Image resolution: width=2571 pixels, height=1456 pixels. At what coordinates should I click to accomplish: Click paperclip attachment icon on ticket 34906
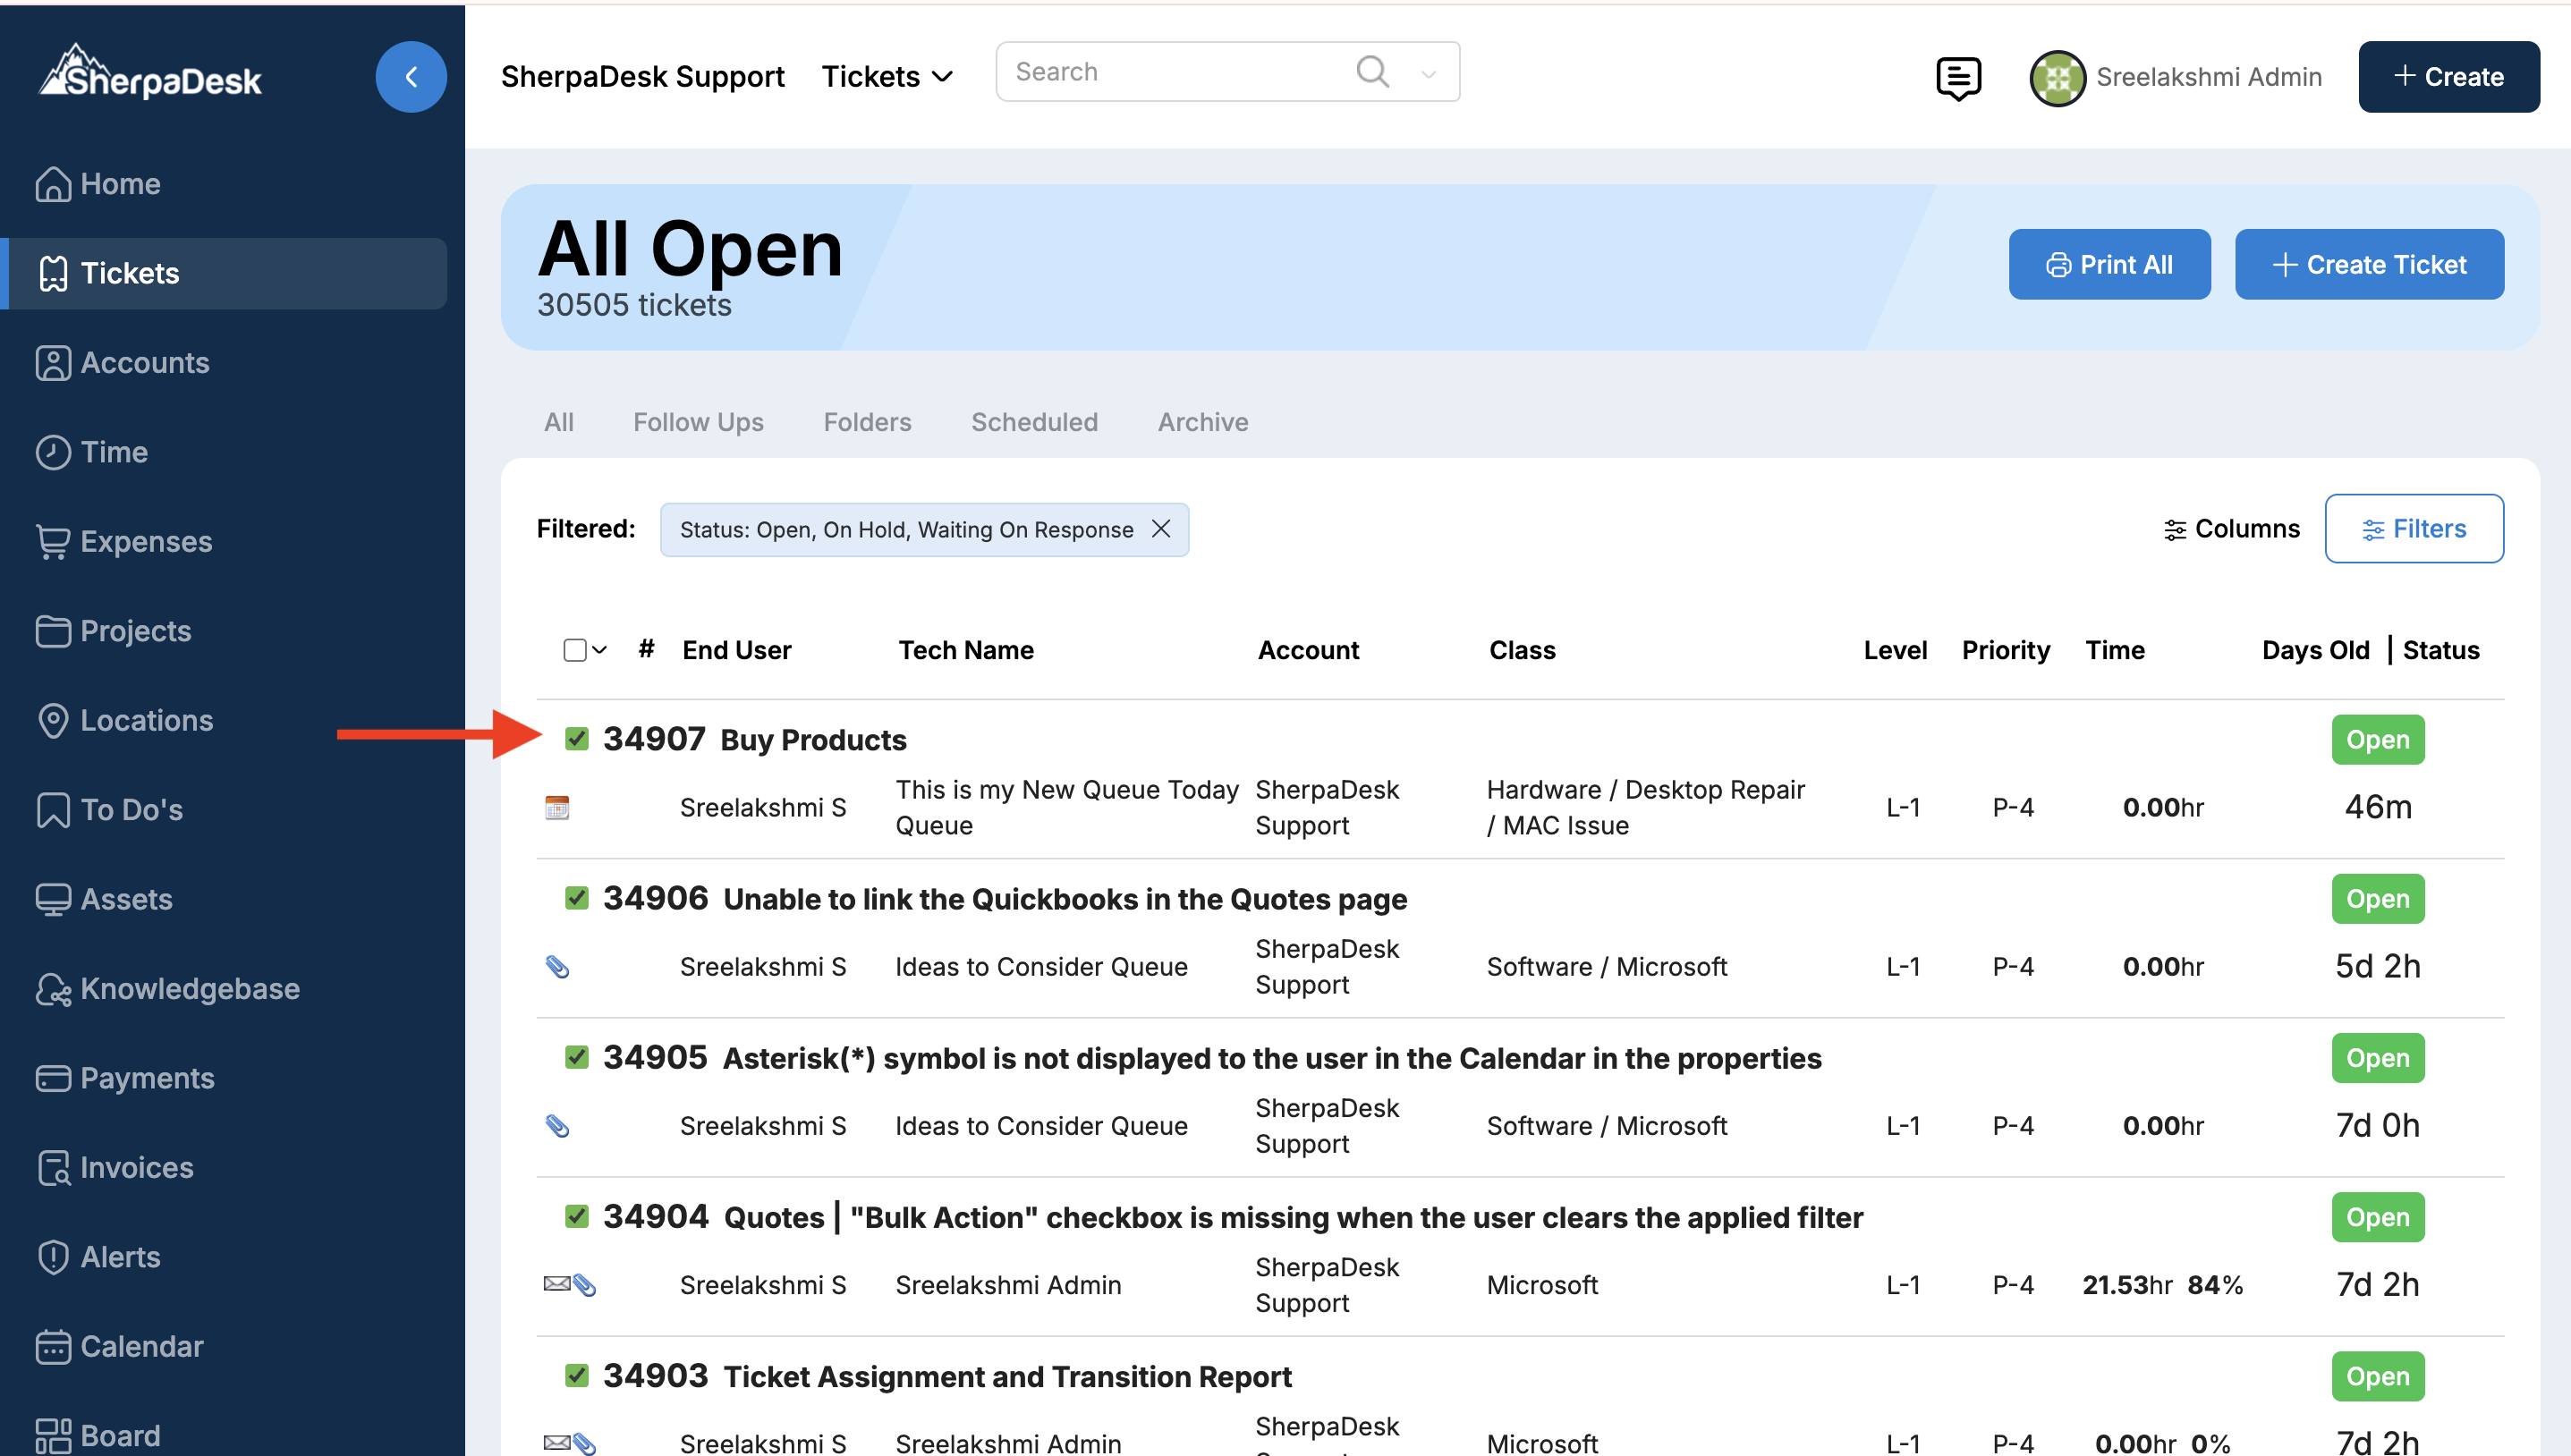coord(557,966)
